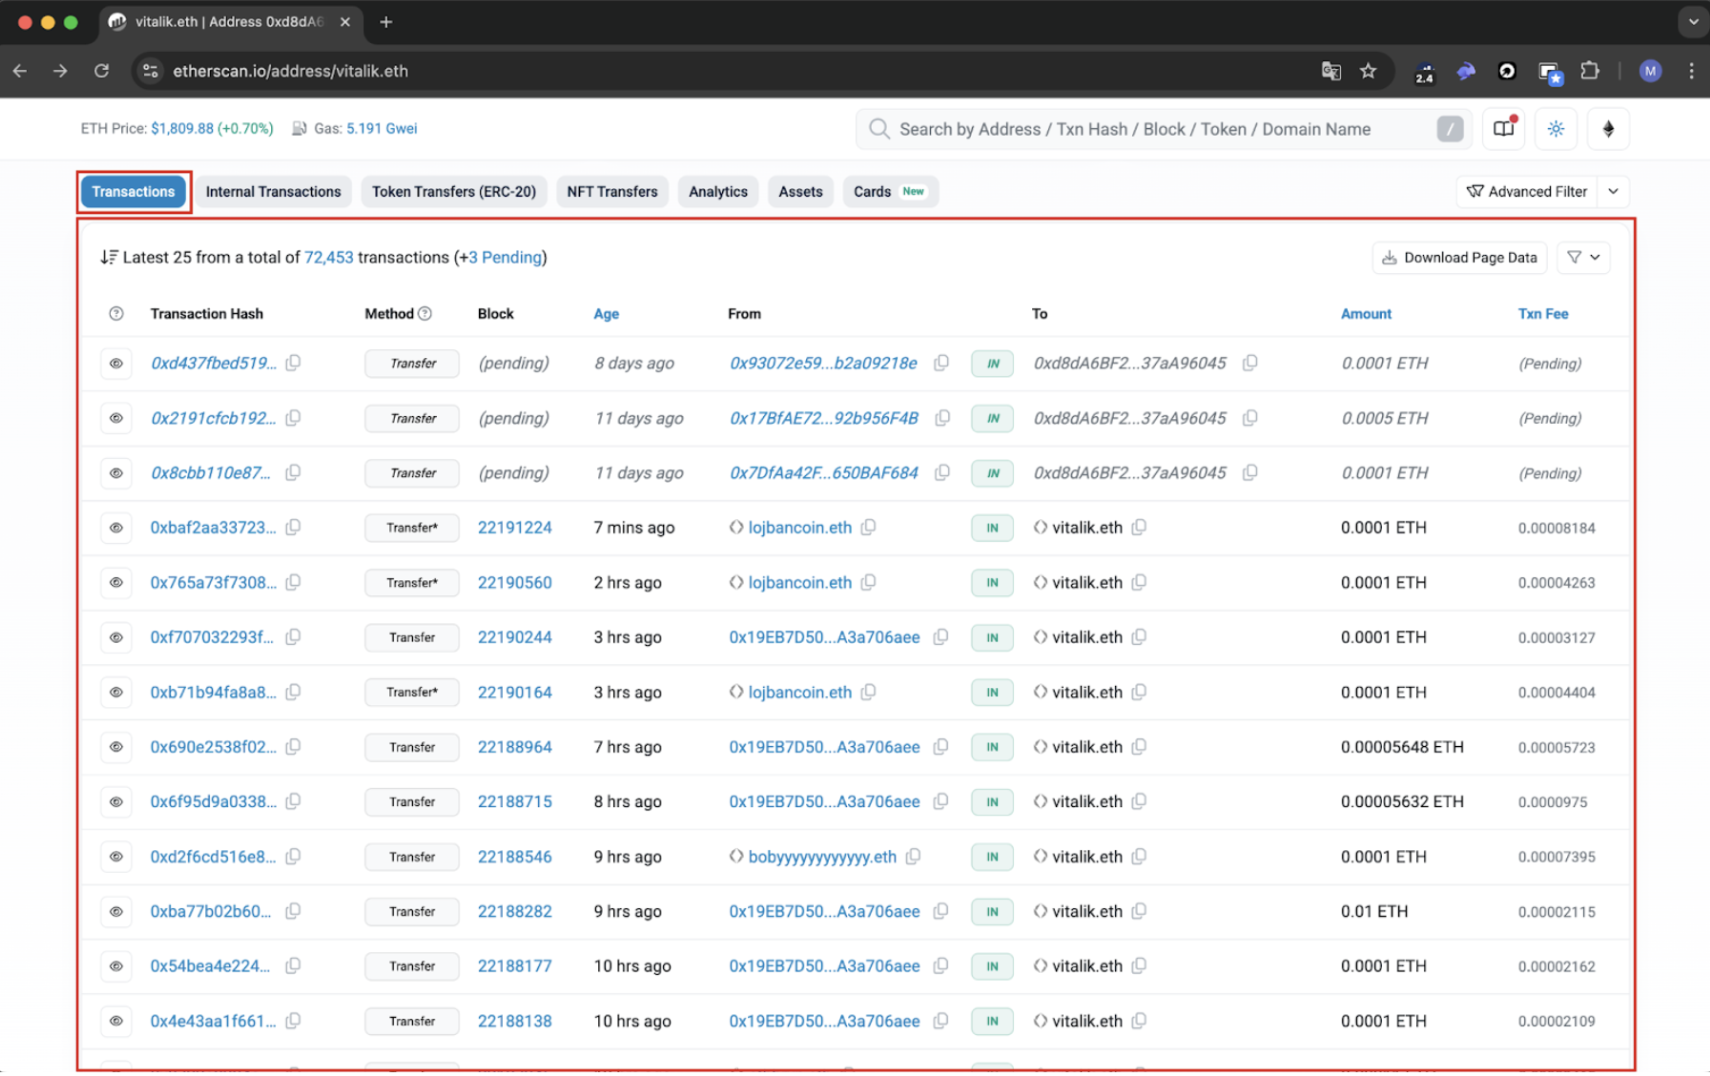1710x1076 pixels.
Task: Toggle Amount column display
Action: pyautogui.click(x=1366, y=314)
